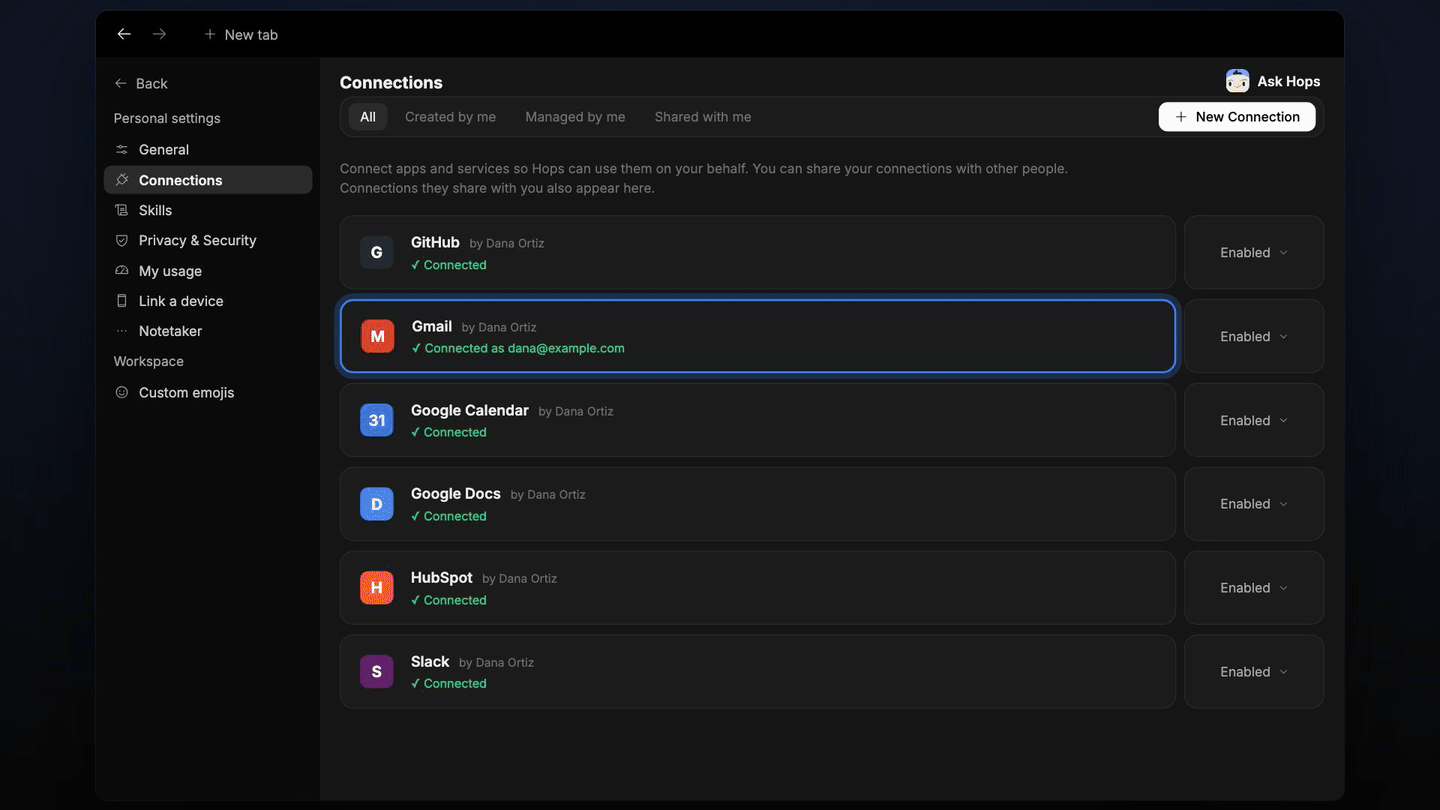Click the Workspace section label
Screen dimensions: 1440x810
coord(149,361)
